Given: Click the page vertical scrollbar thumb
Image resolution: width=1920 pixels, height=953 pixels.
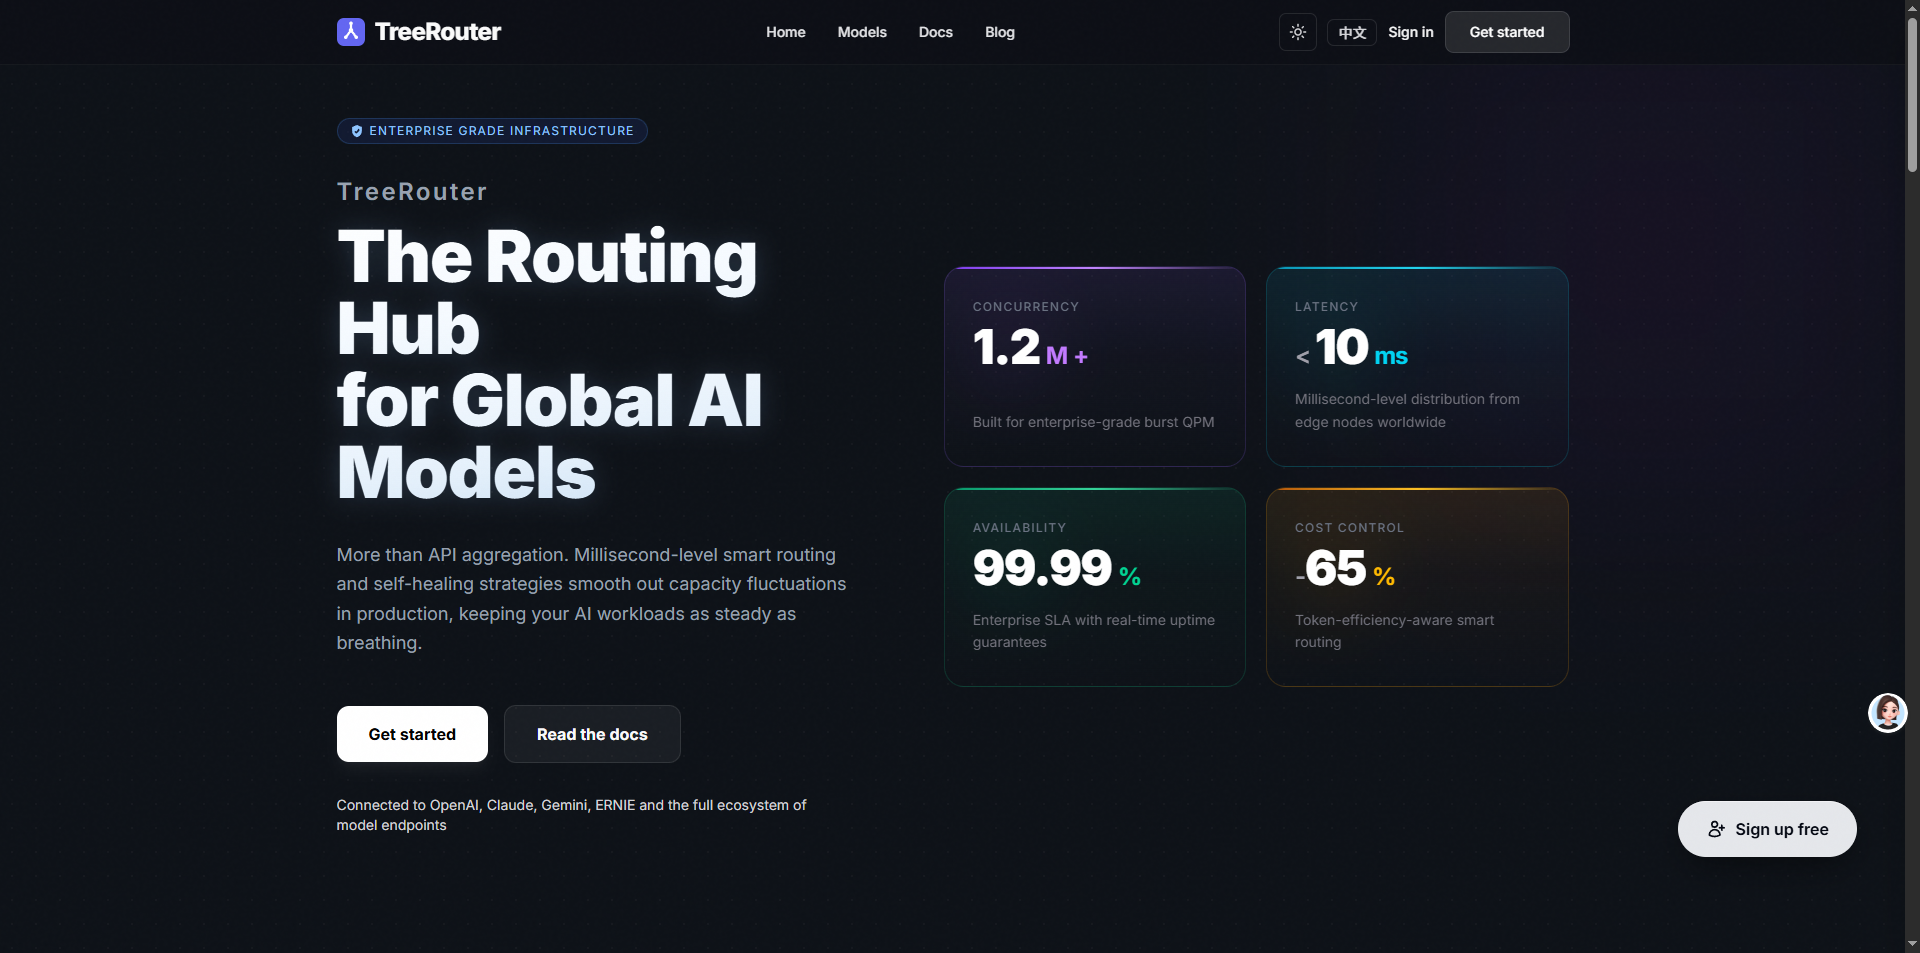Looking at the screenshot, I should [1912, 95].
